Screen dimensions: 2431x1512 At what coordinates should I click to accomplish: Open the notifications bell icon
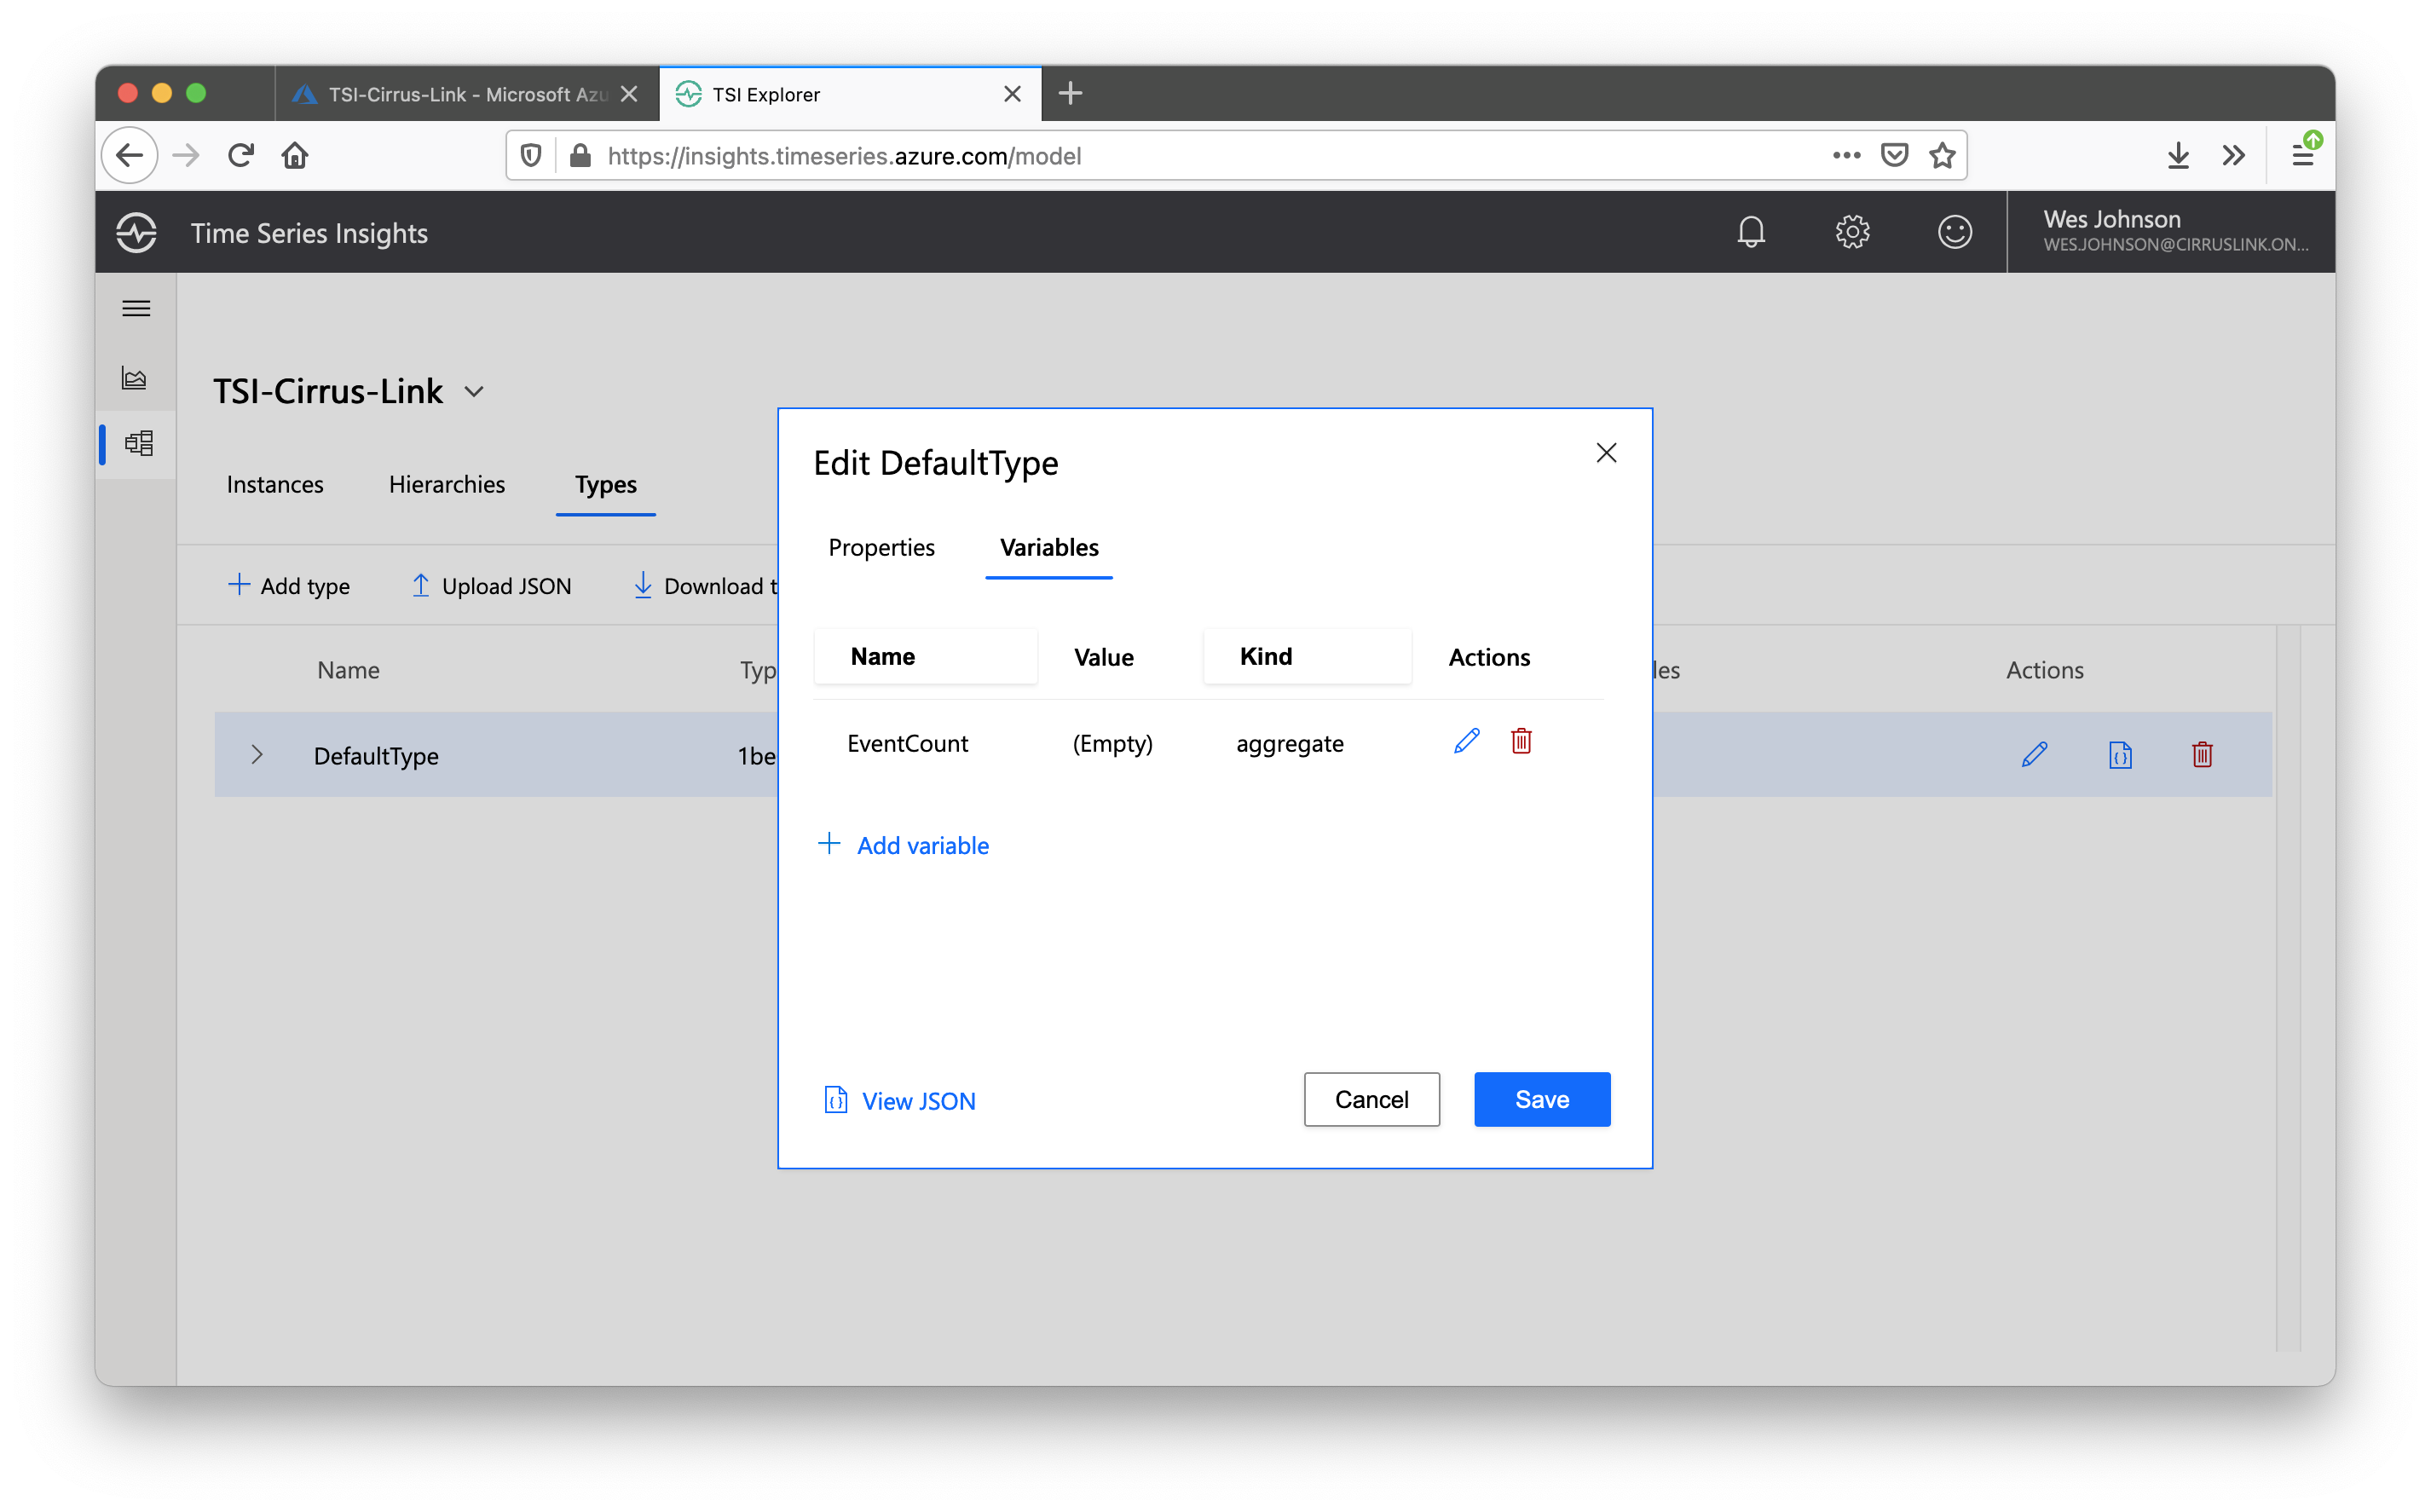click(x=1750, y=232)
